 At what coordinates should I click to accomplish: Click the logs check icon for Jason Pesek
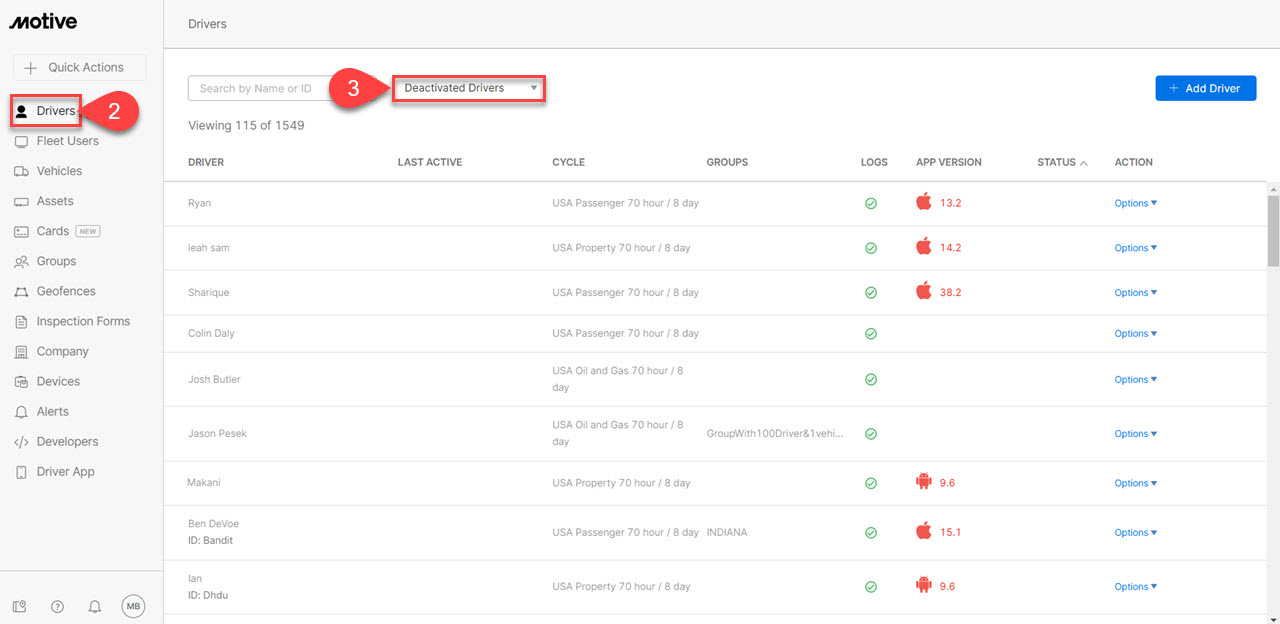click(x=871, y=434)
